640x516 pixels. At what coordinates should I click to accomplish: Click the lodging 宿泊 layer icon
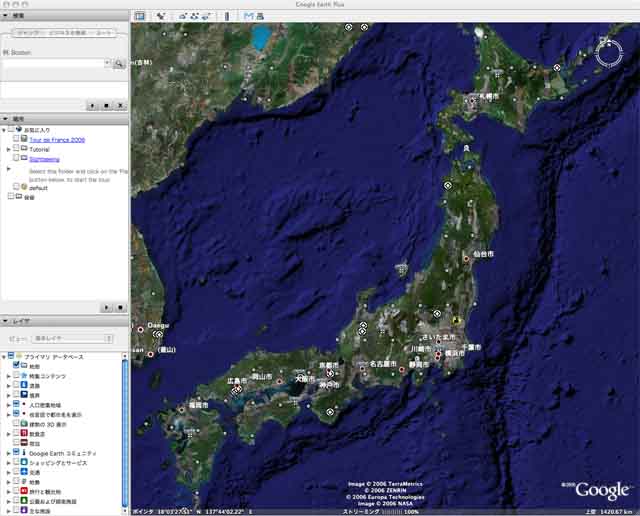[24, 443]
